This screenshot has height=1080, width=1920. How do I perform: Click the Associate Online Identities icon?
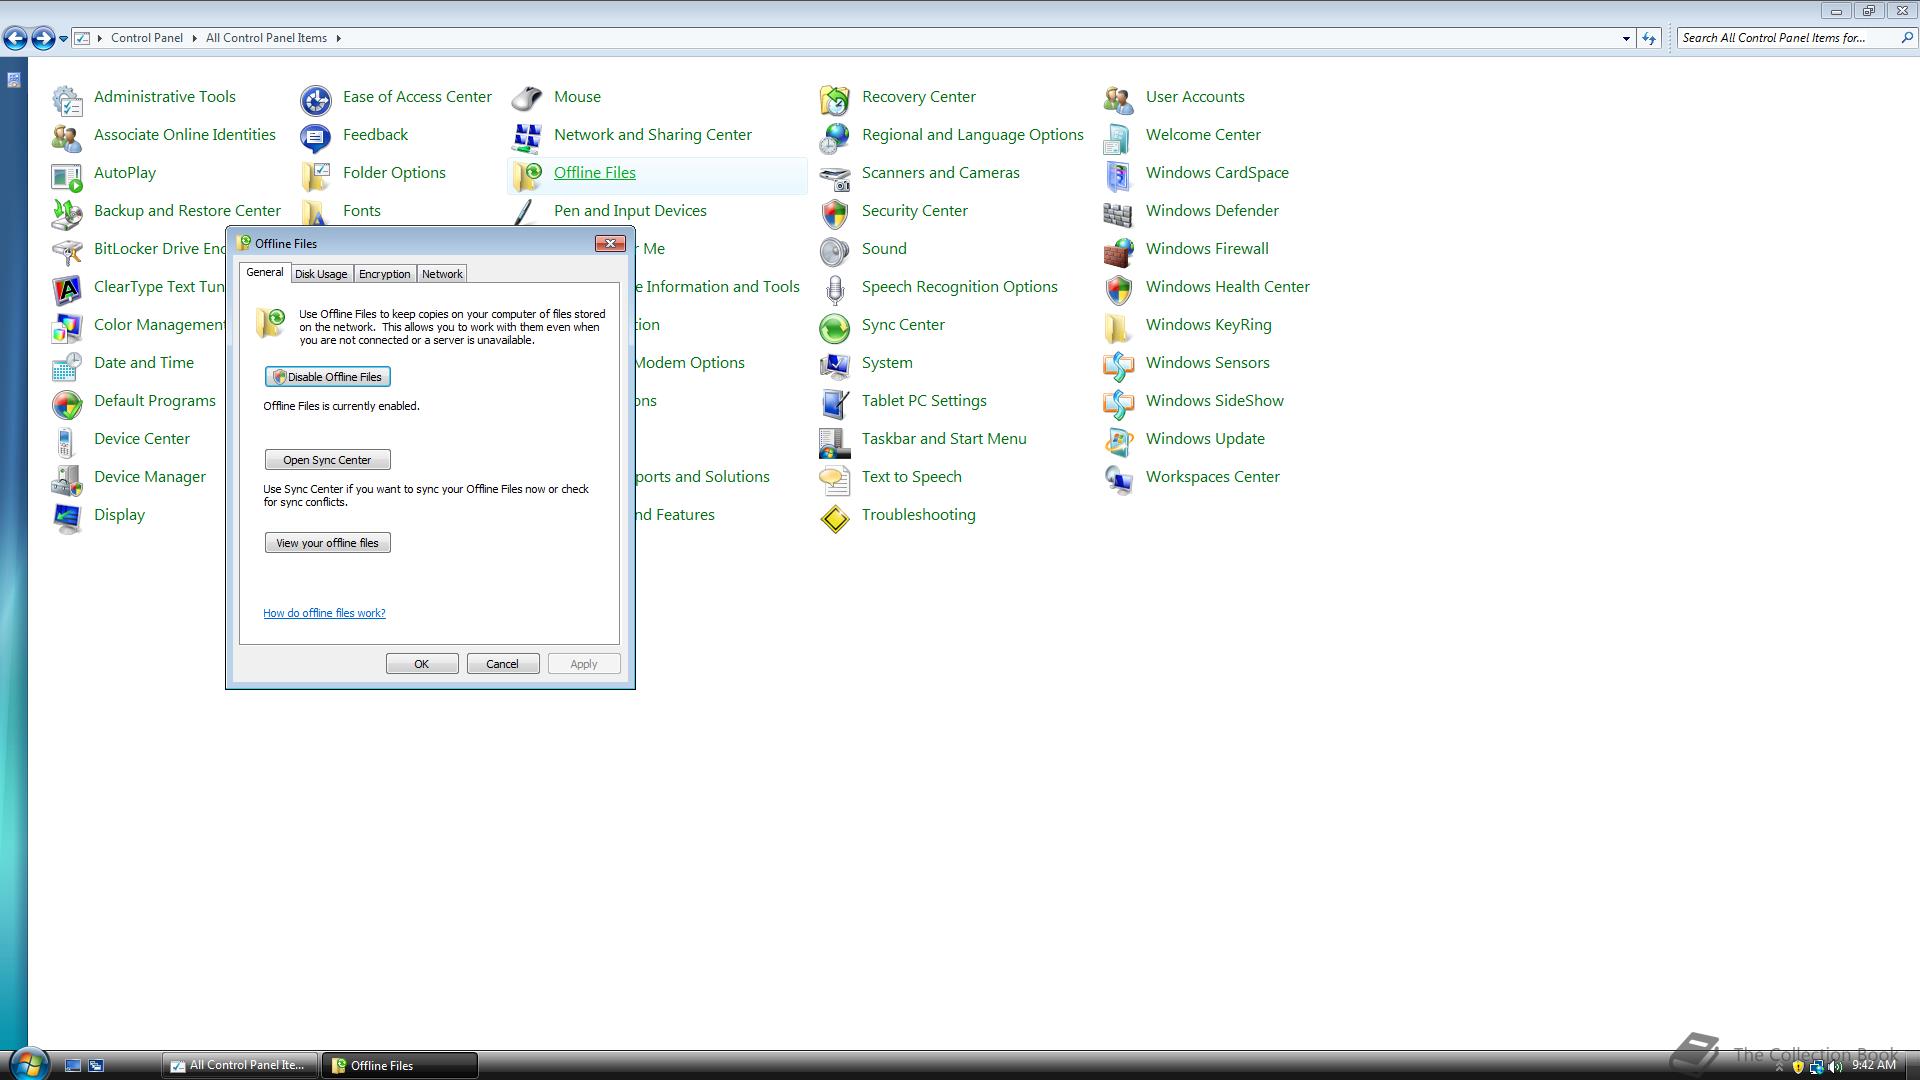point(67,137)
